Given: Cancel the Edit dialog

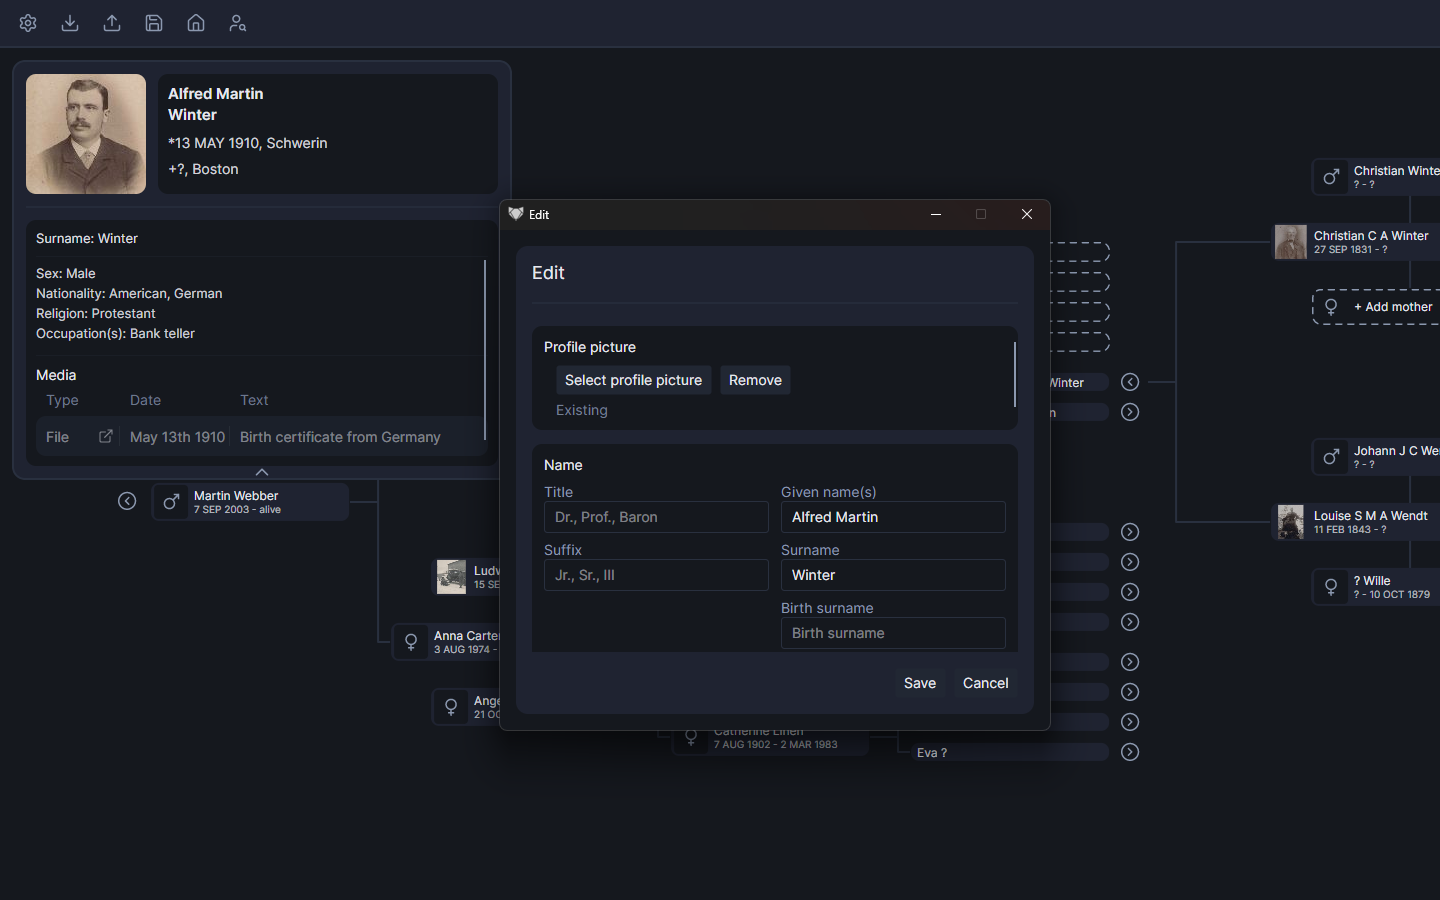Looking at the screenshot, I should pos(985,683).
